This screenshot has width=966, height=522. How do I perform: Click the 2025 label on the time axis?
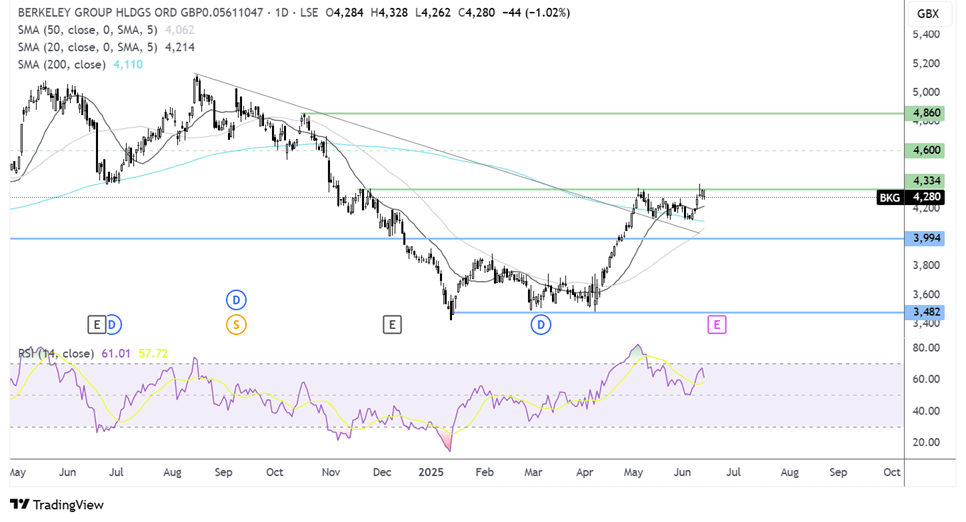(431, 472)
